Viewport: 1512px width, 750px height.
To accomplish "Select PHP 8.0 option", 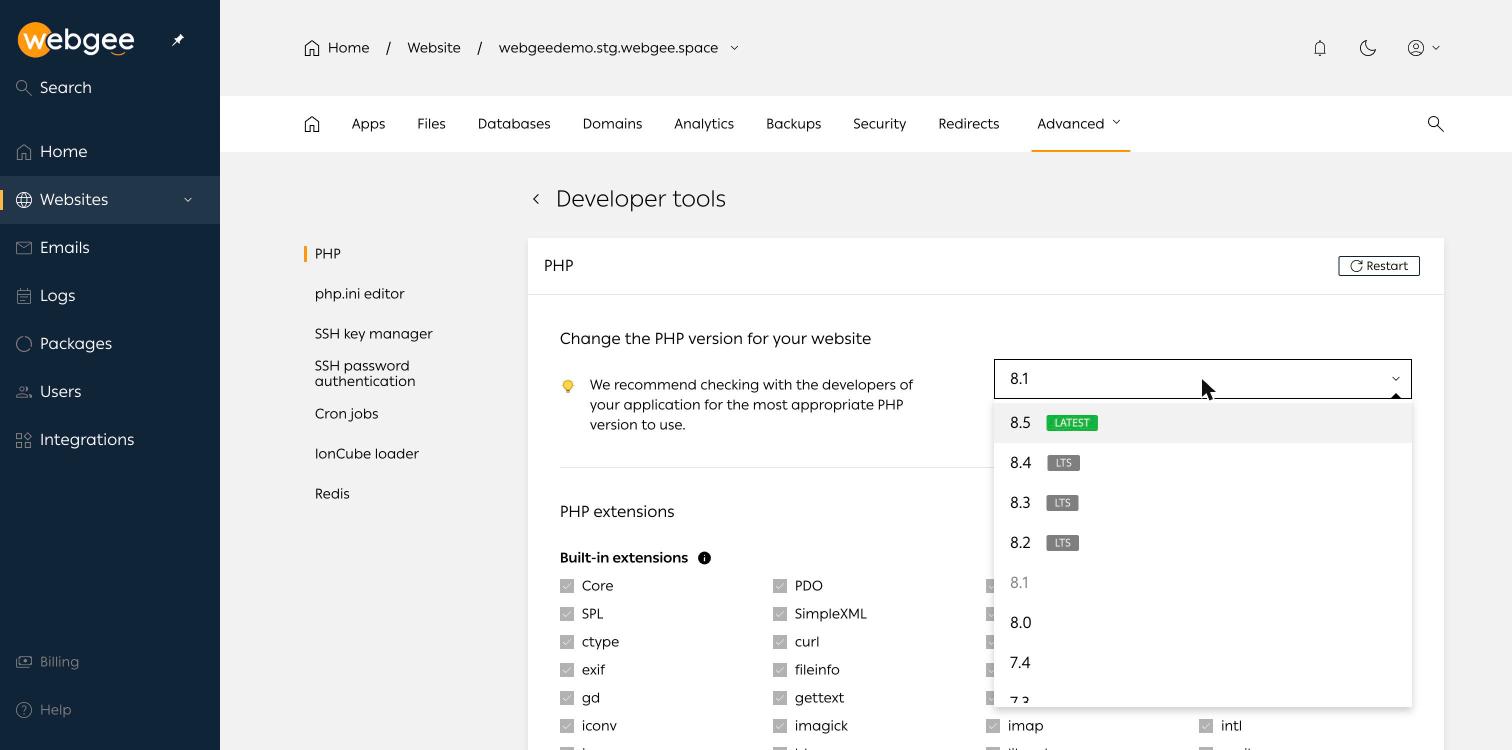I will [x=1203, y=623].
